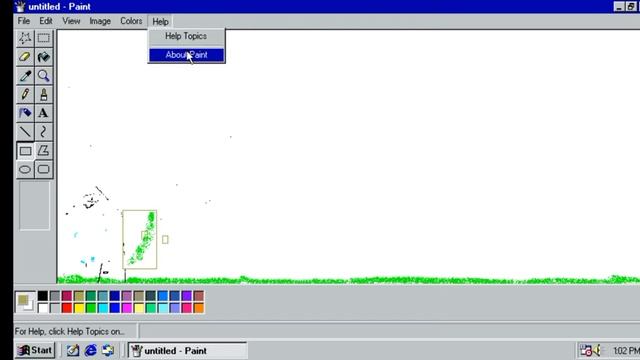
Task: Select the Rectangle shape tool
Action: point(25,151)
